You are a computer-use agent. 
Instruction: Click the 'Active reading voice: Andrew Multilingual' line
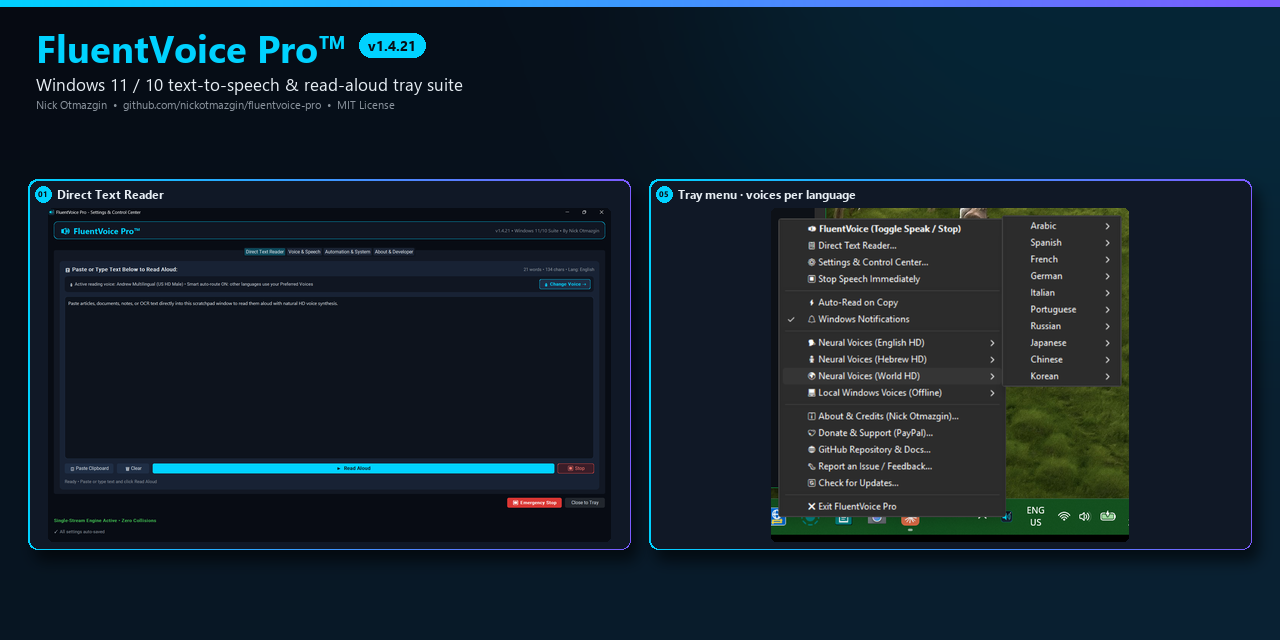190,284
